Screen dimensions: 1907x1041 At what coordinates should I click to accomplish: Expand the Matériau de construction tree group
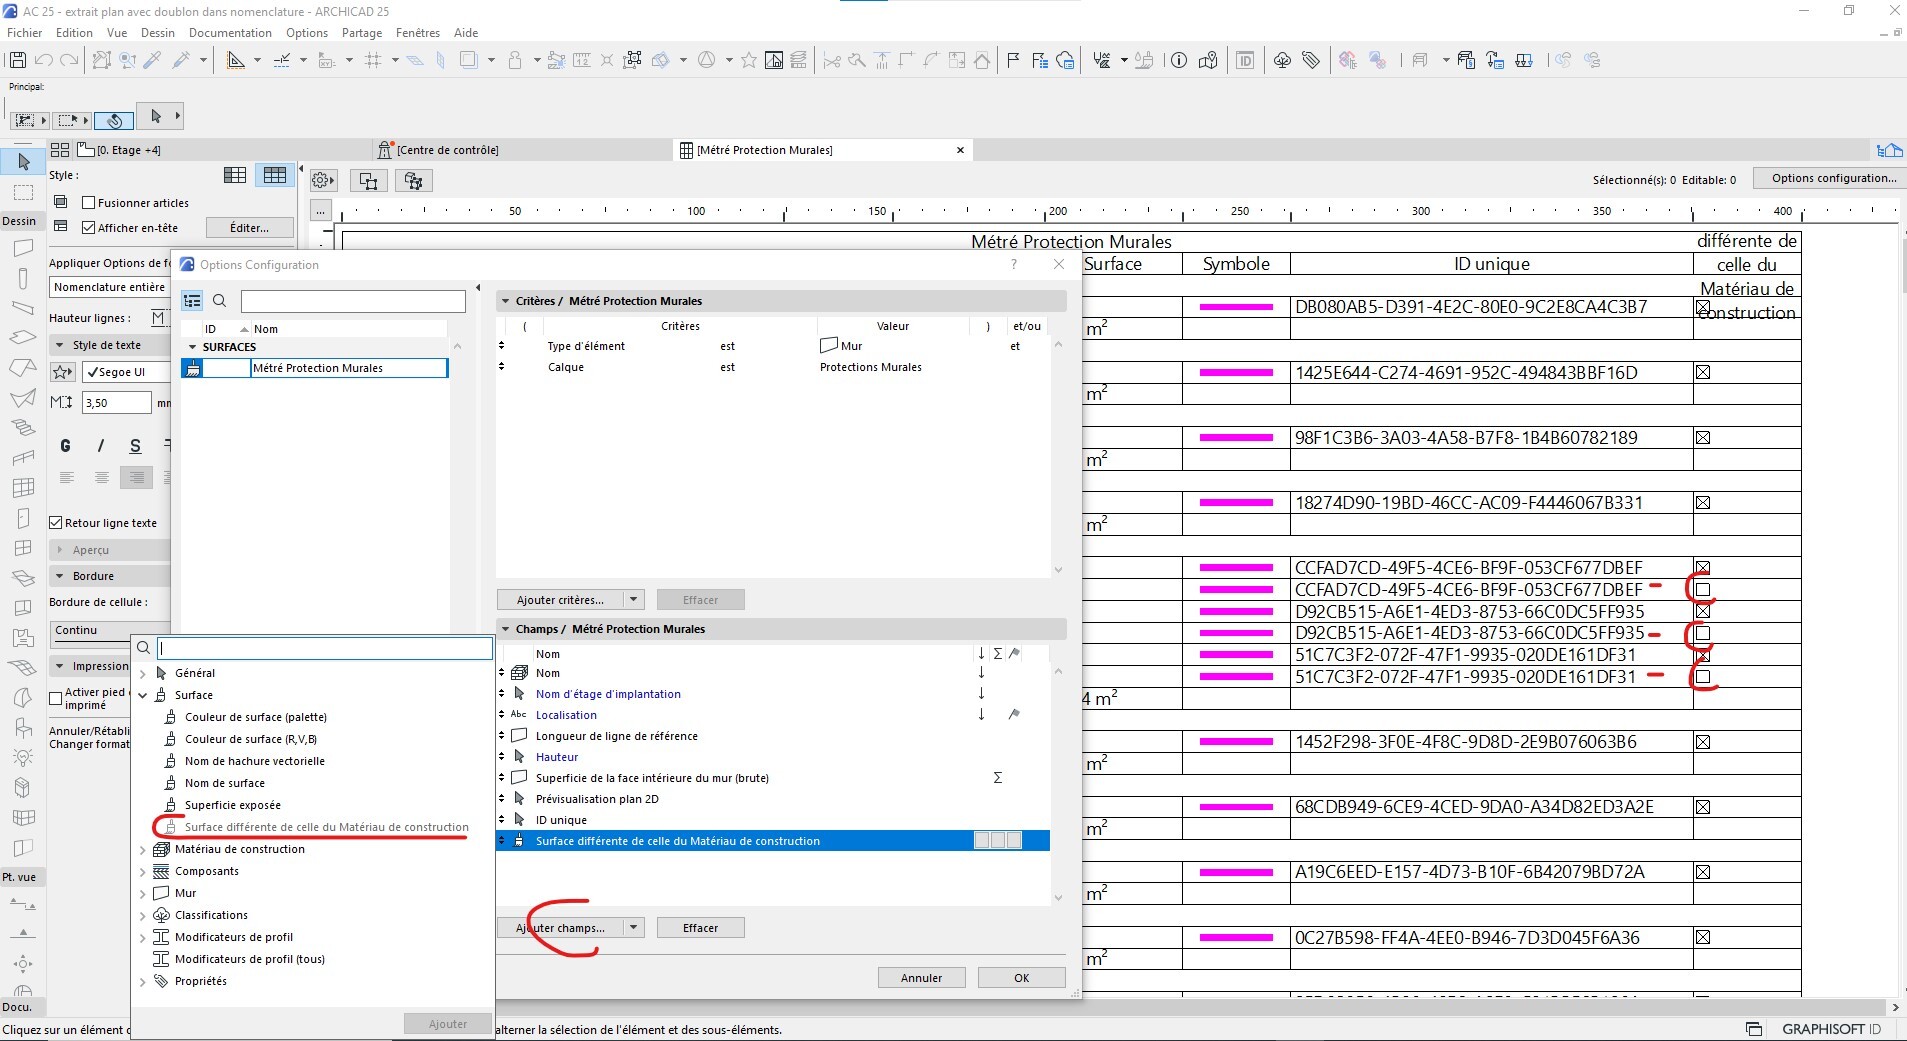click(143, 850)
